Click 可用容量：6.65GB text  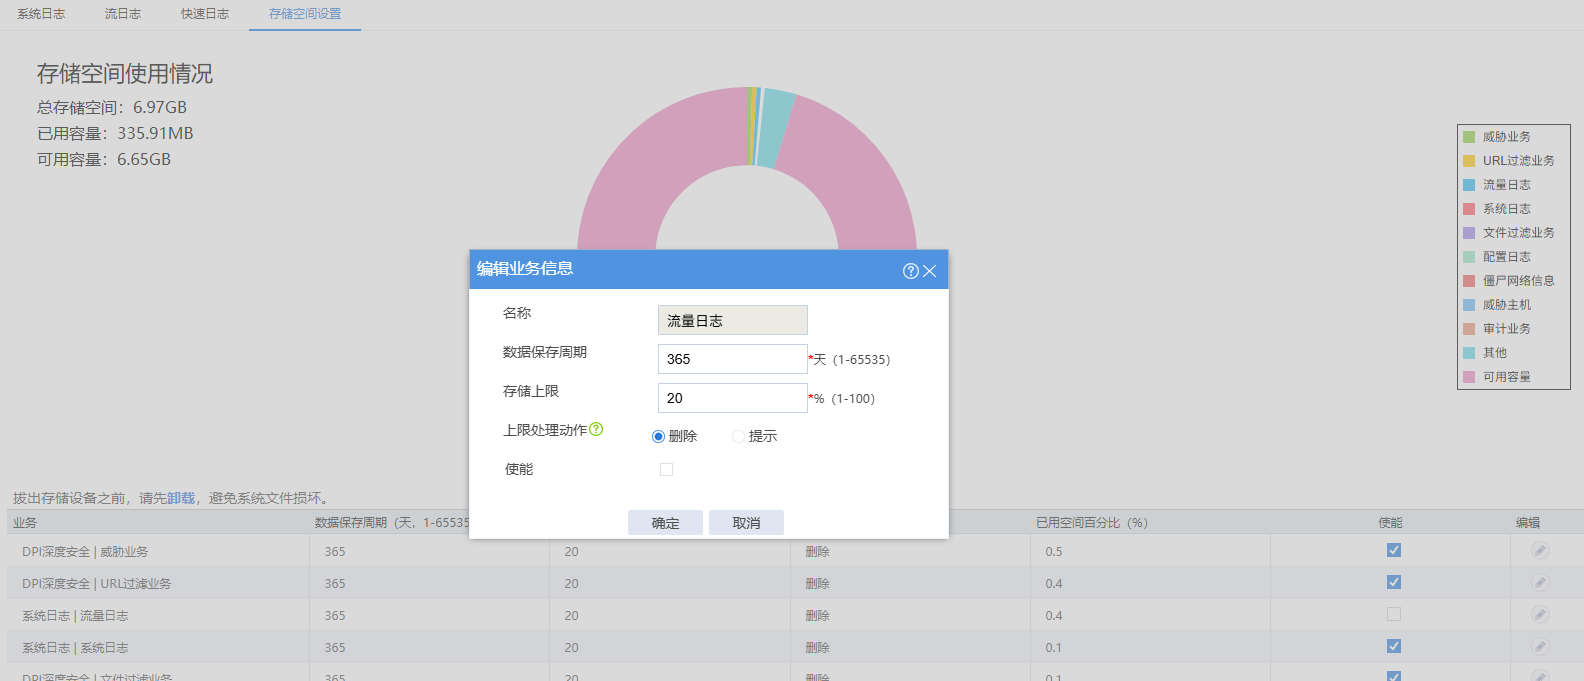(104, 159)
